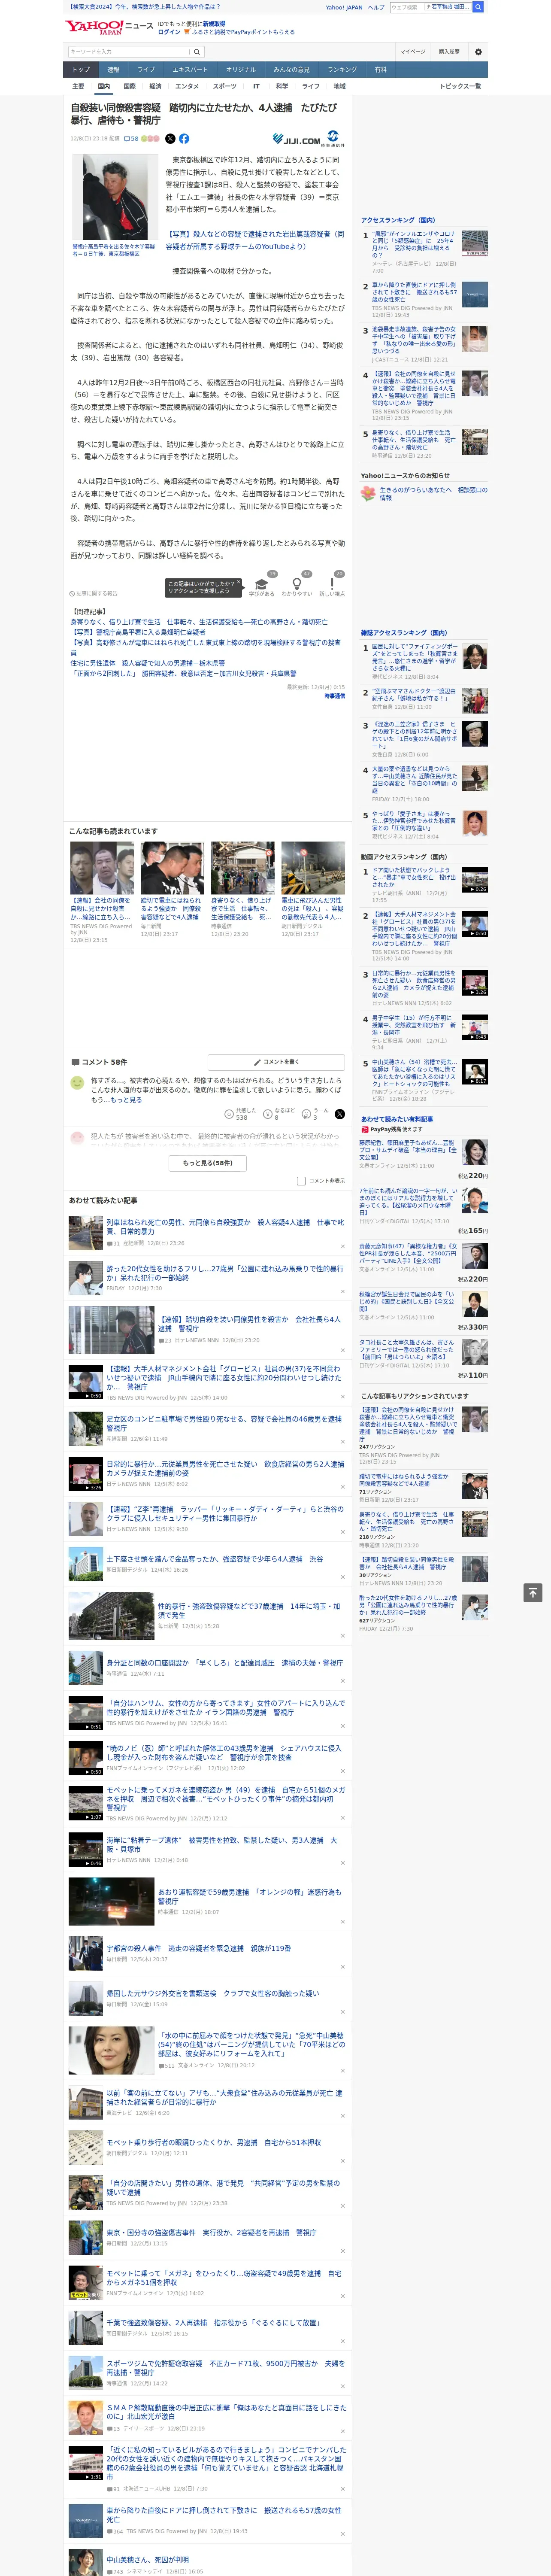The height and width of the screenshot is (2576, 551).
Task: Focus the キーワードを入力 search field
Action: (x=129, y=52)
